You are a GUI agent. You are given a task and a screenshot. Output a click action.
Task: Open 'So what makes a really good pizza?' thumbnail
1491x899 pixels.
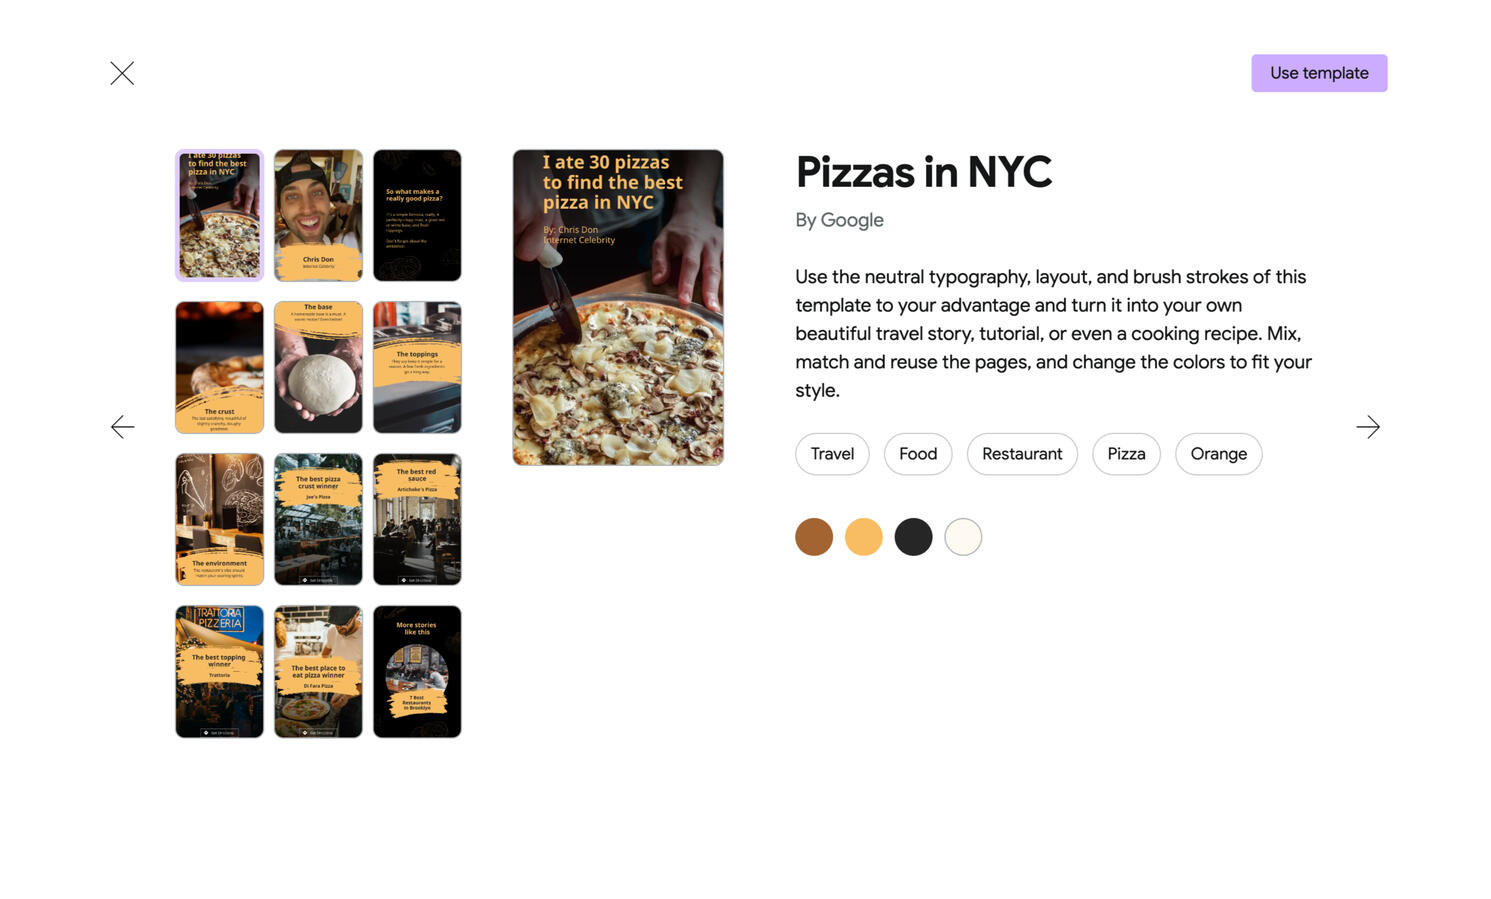coord(417,215)
